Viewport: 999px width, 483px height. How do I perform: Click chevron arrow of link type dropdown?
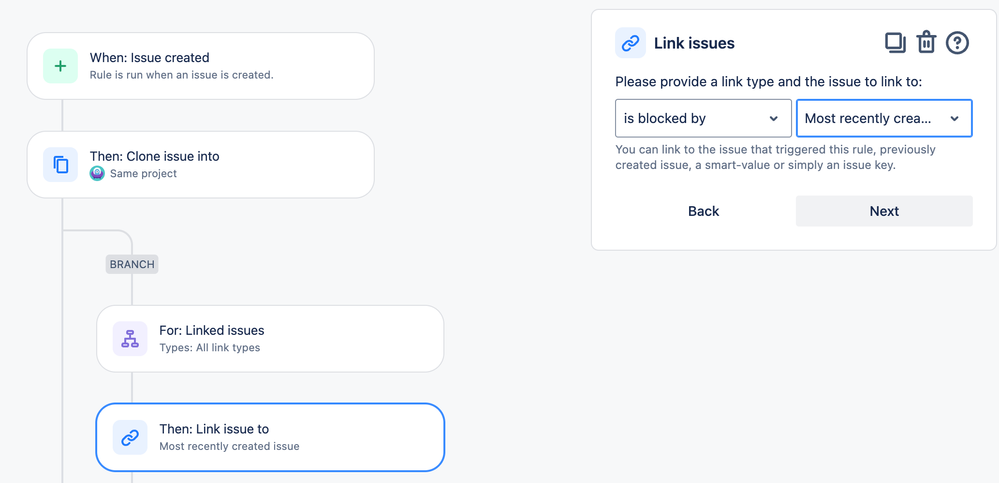coord(773,119)
